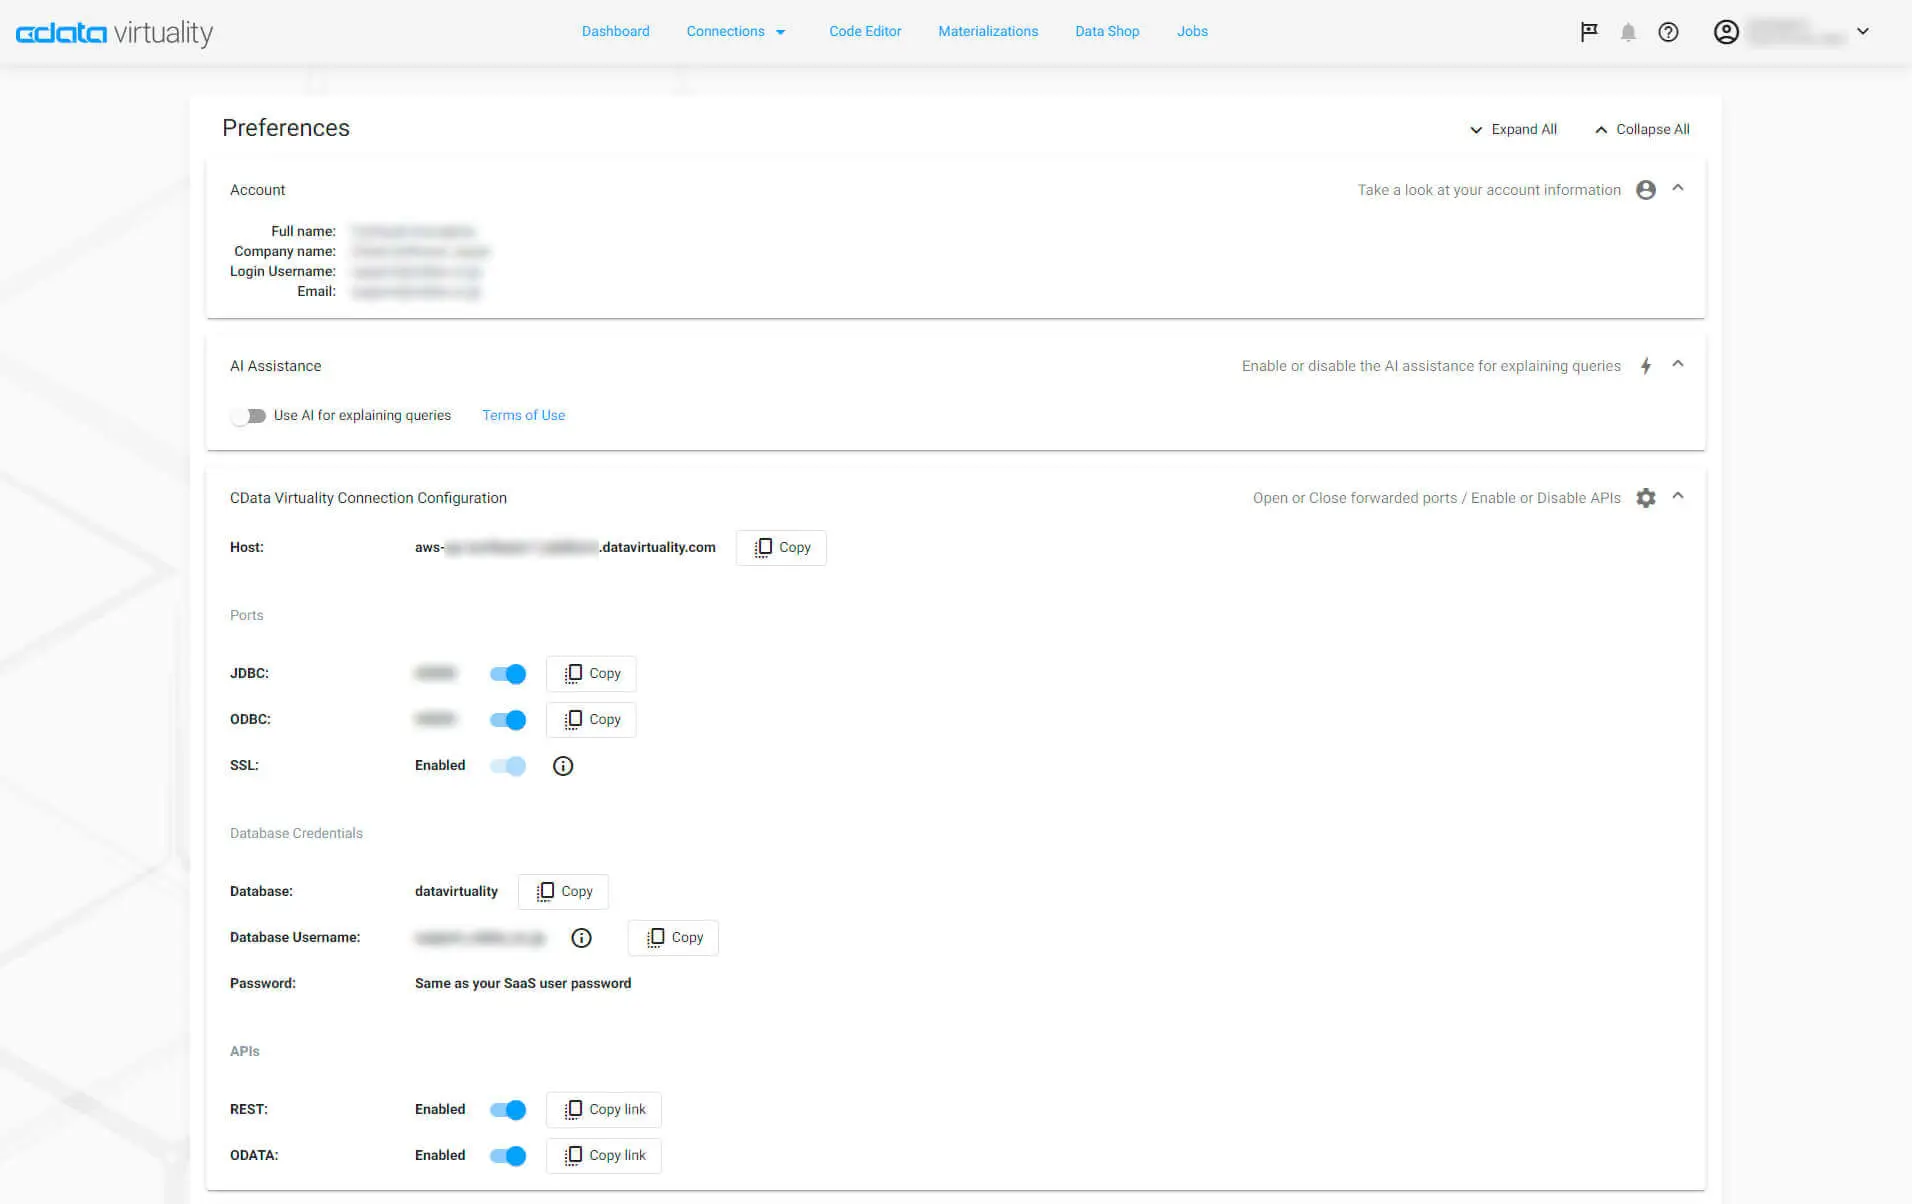Click the account person icon in Account section

(x=1646, y=190)
